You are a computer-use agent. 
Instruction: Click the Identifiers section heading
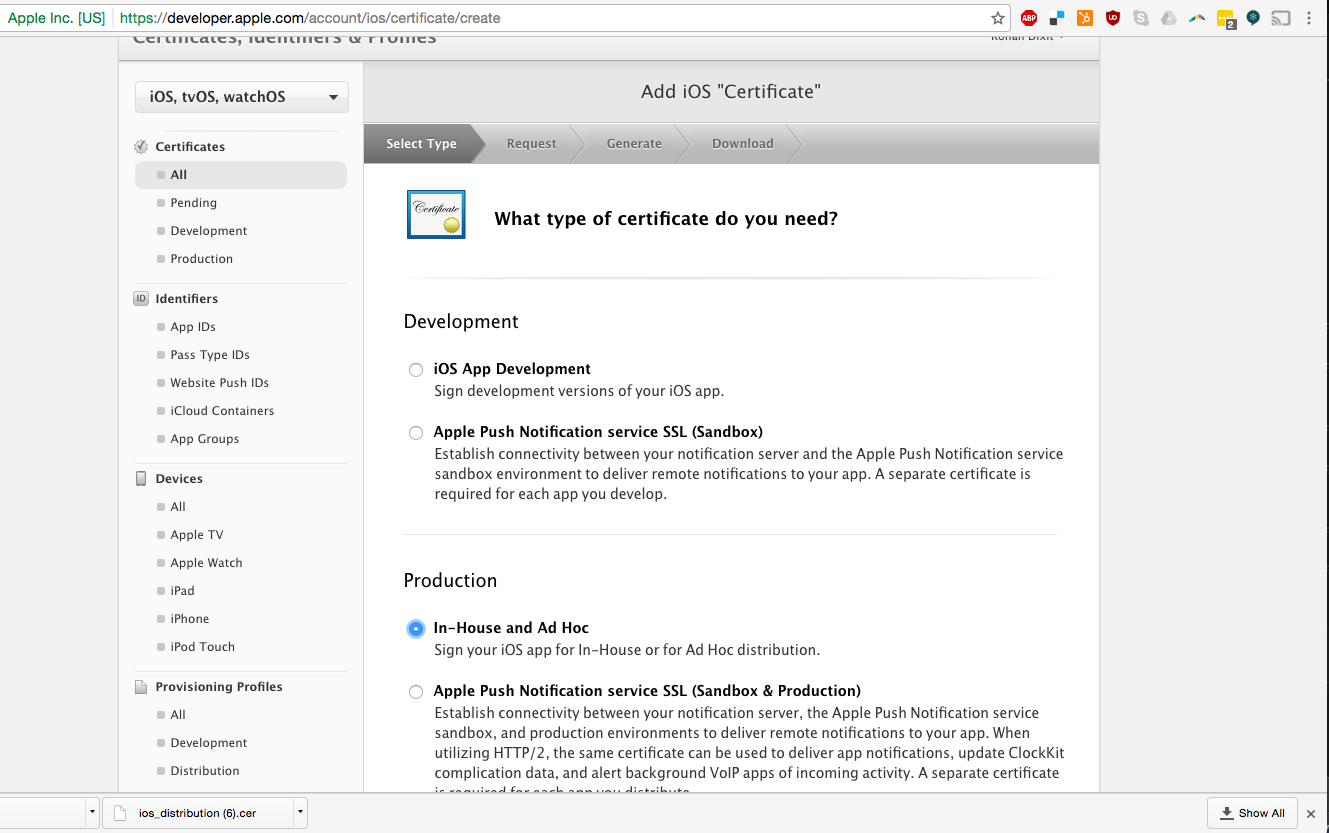tap(186, 299)
